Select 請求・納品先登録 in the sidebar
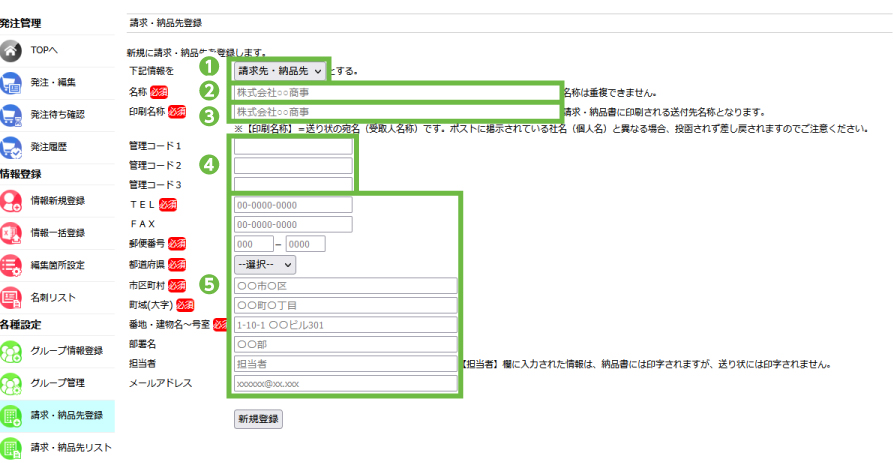893x463 pixels. click(x=66, y=415)
